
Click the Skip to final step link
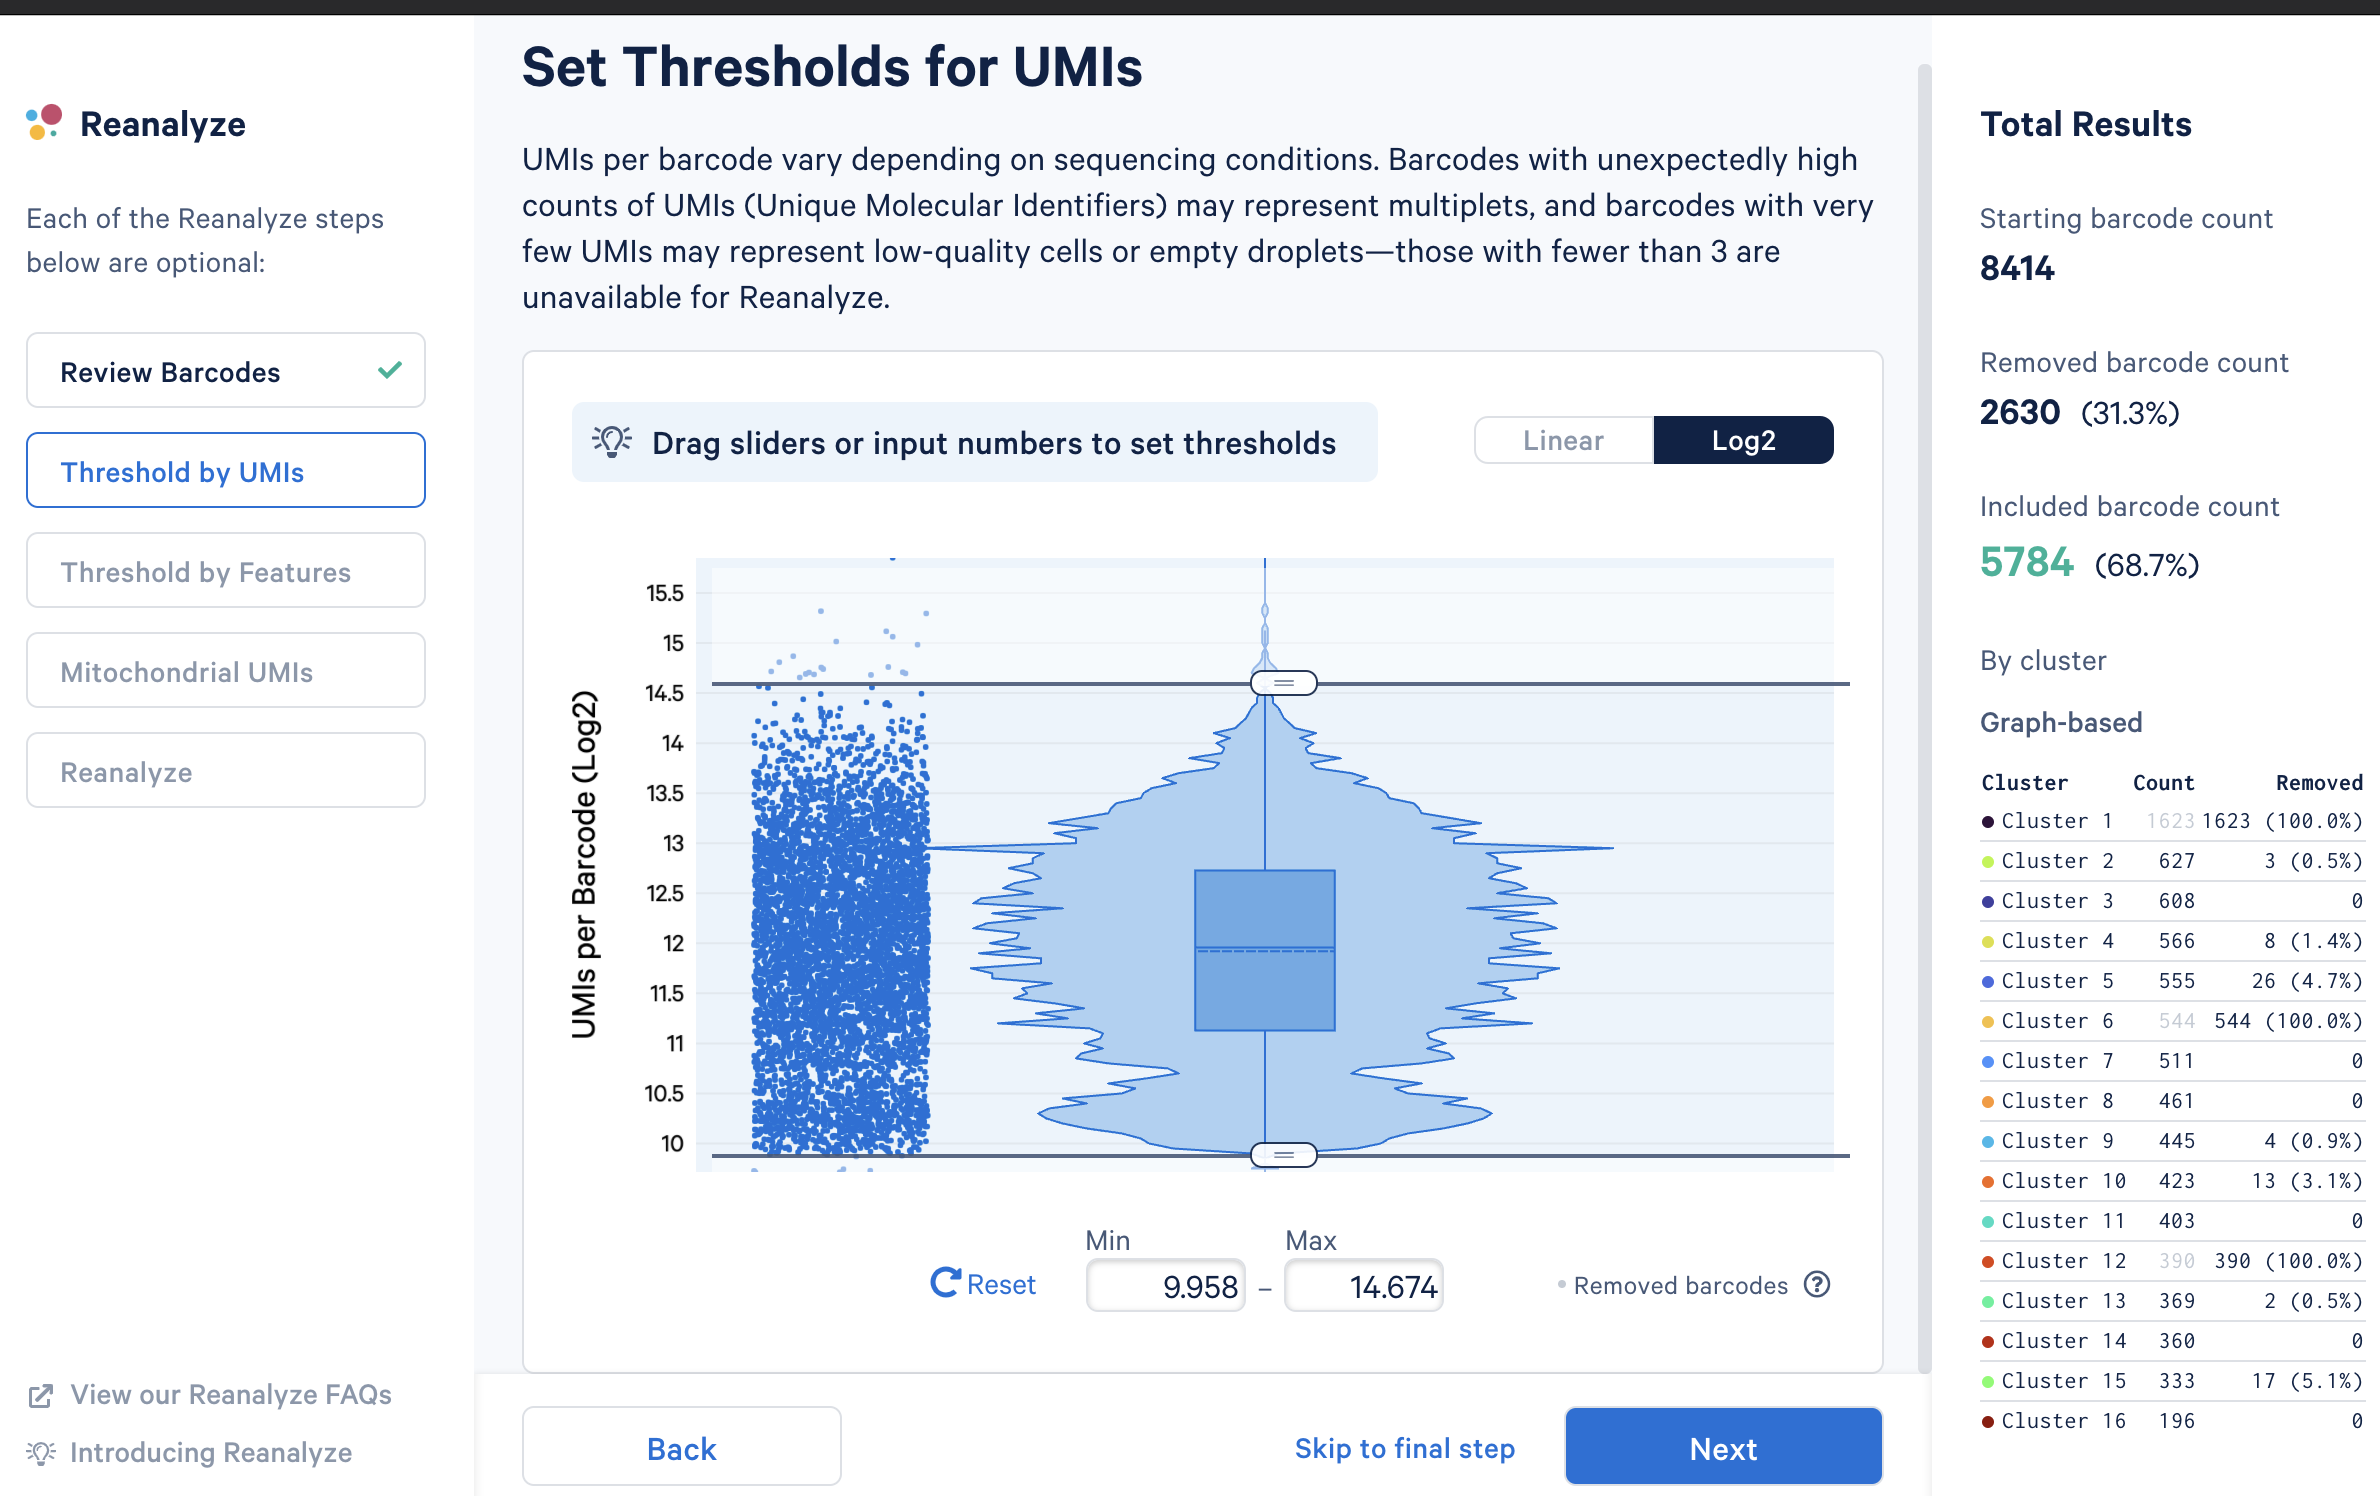[x=1404, y=1448]
